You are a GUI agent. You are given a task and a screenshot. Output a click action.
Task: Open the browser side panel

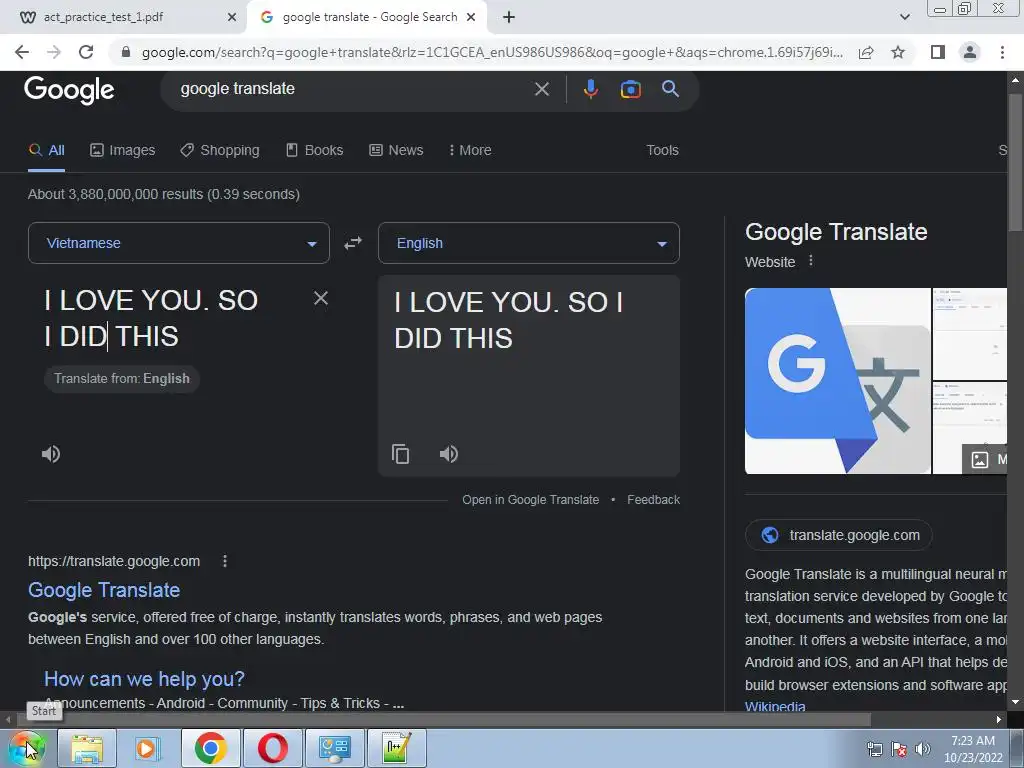click(x=938, y=52)
